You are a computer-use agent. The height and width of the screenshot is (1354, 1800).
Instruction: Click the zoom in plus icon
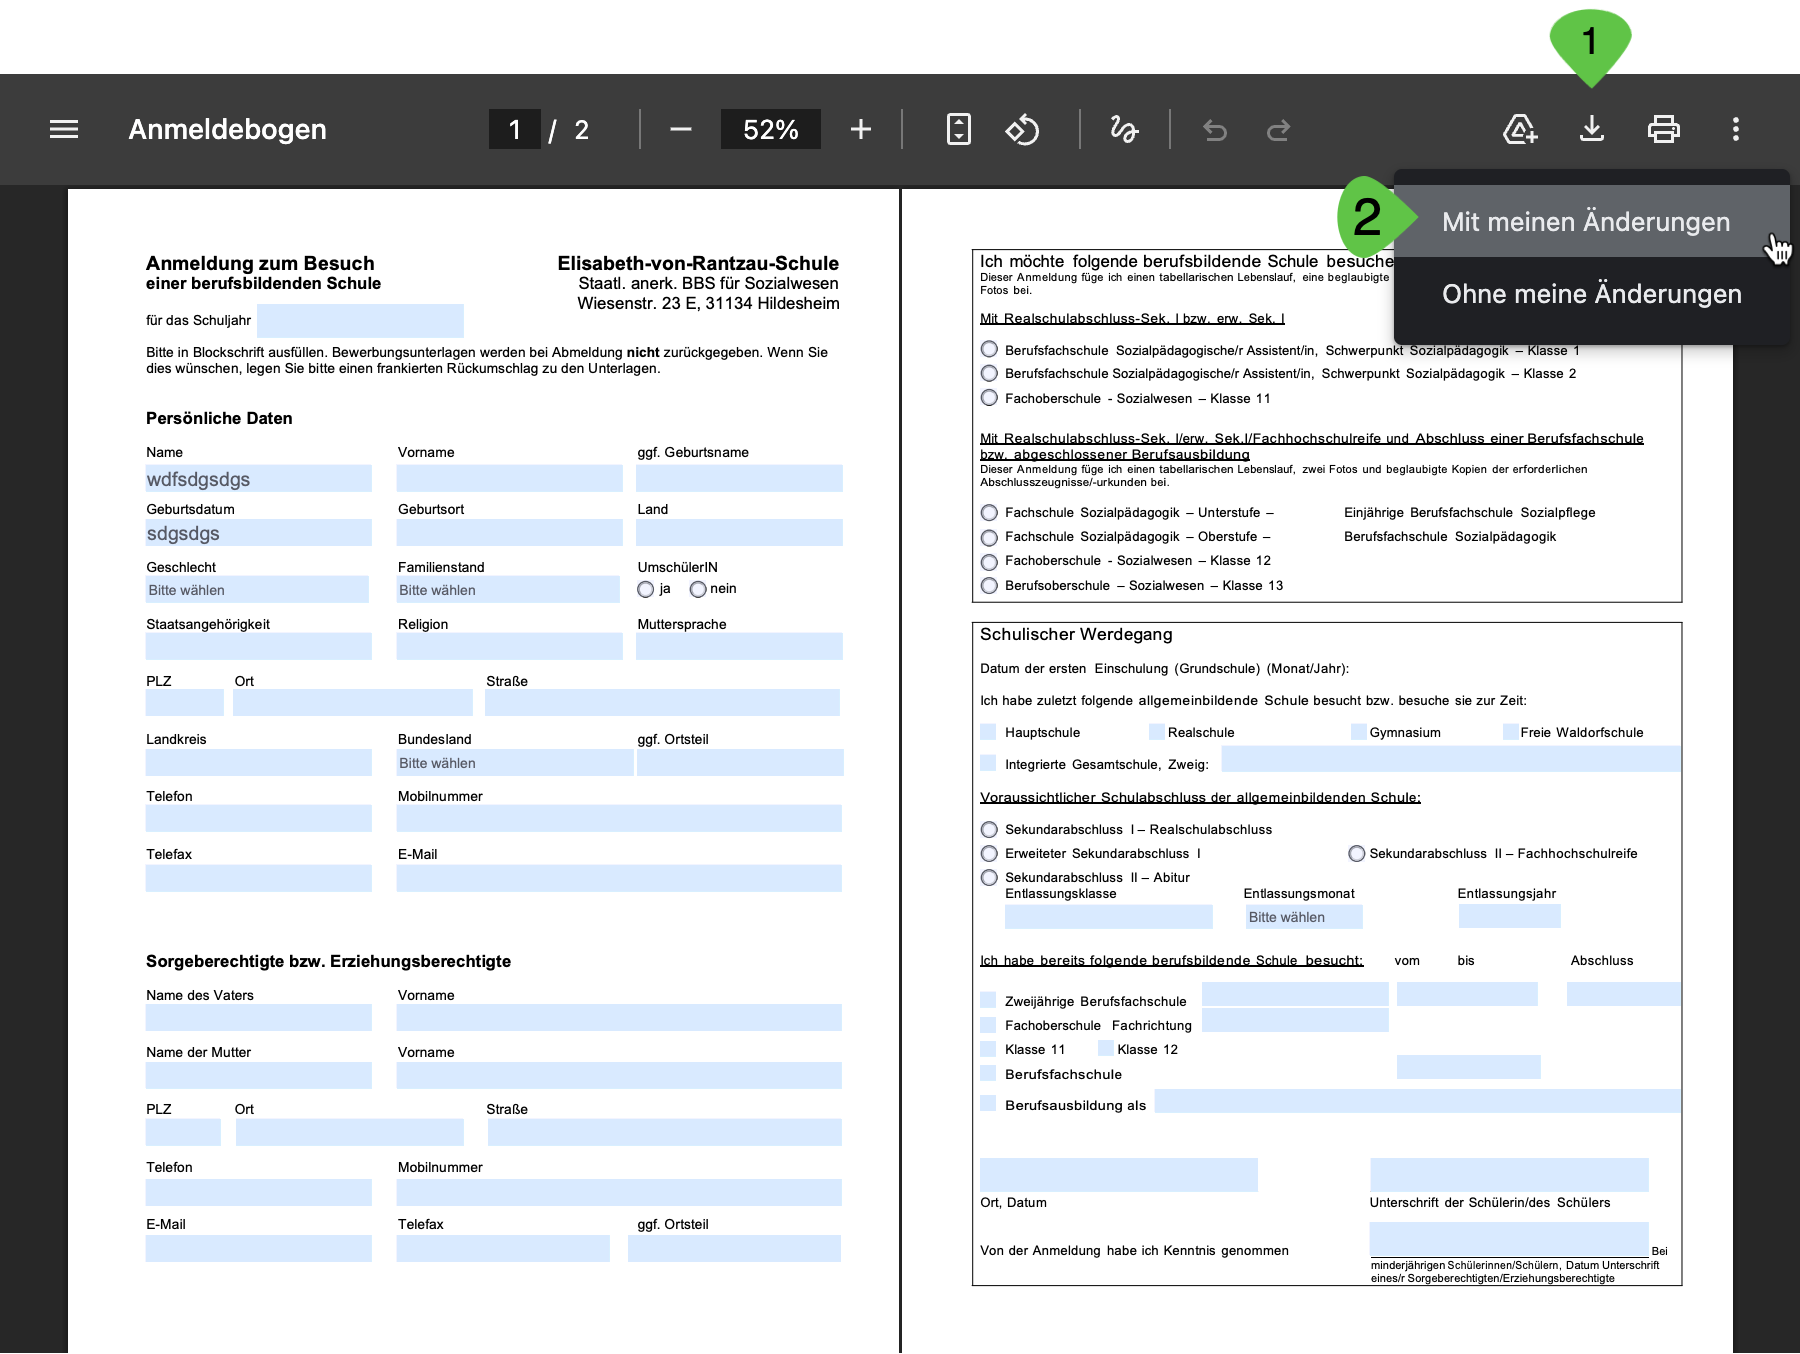[861, 129]
